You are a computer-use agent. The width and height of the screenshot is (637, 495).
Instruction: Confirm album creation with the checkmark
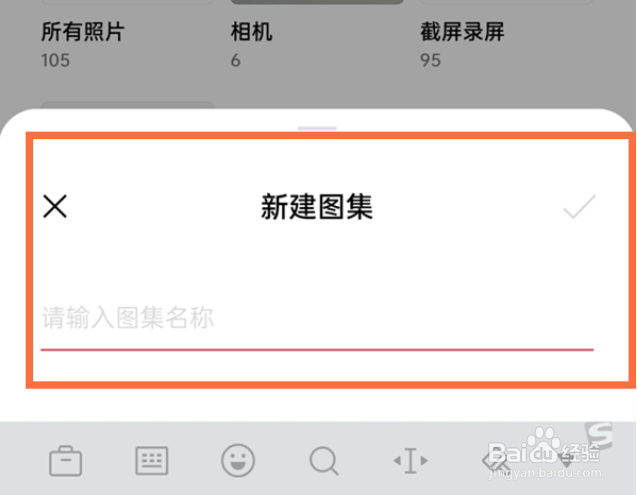[579, 206]
